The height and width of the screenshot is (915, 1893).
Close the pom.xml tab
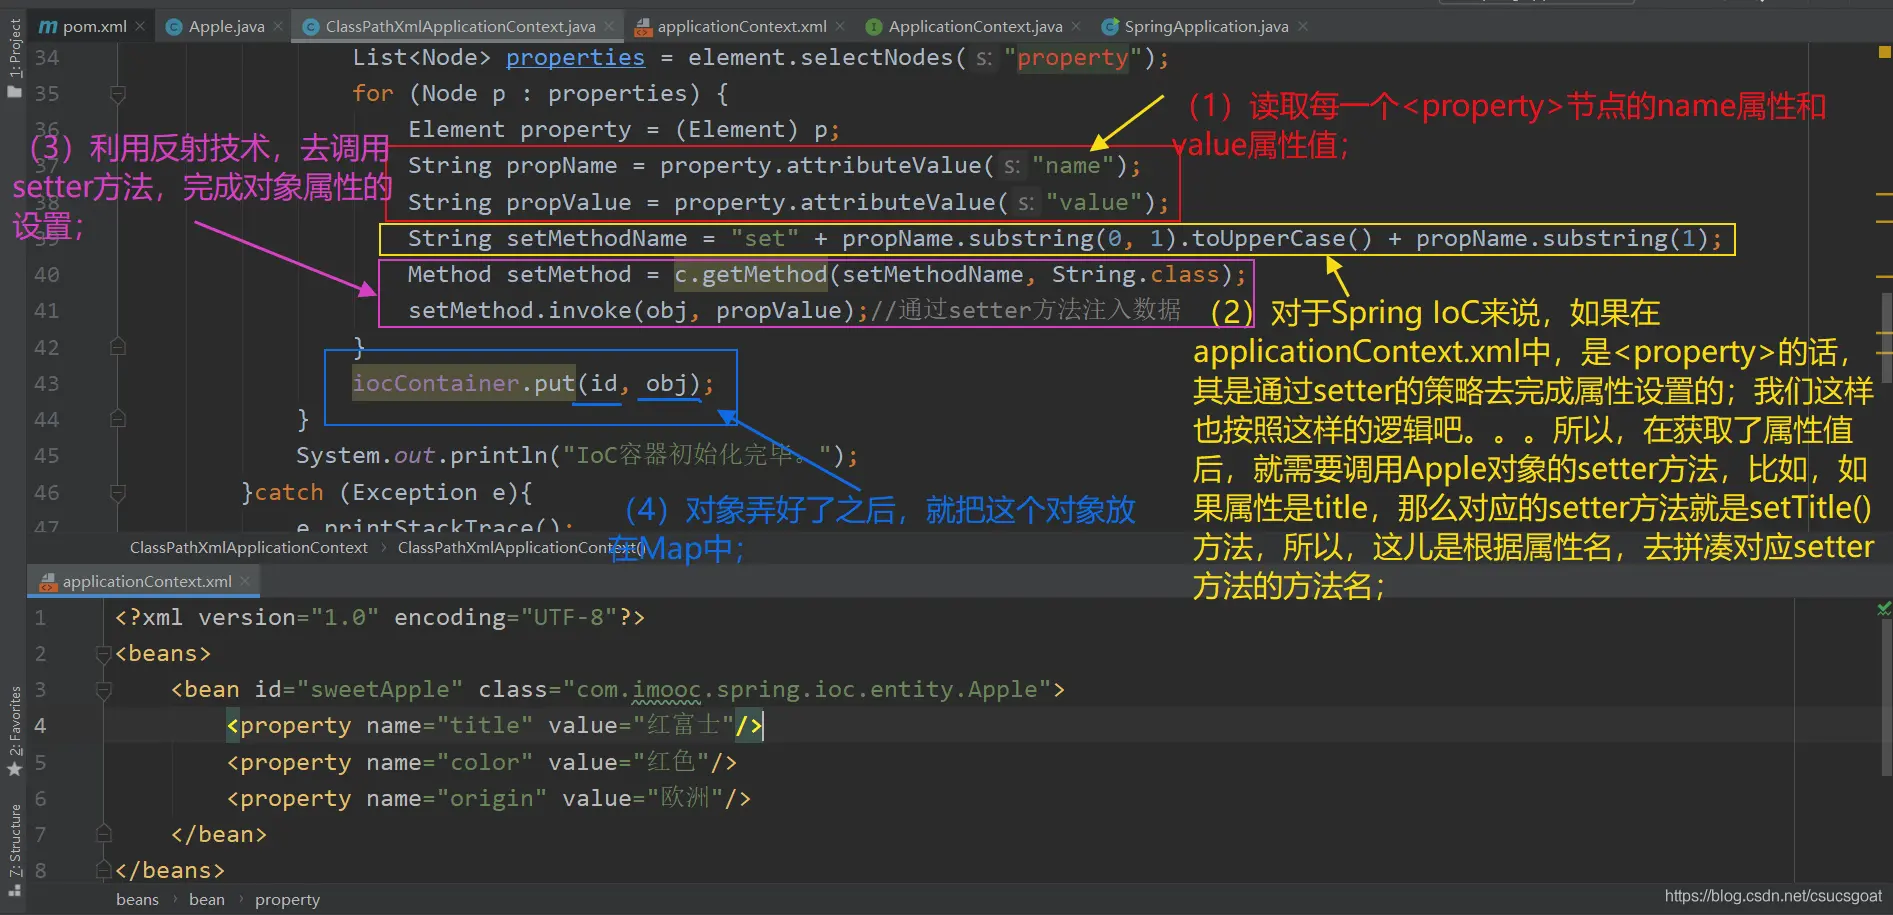coord(140,27)
